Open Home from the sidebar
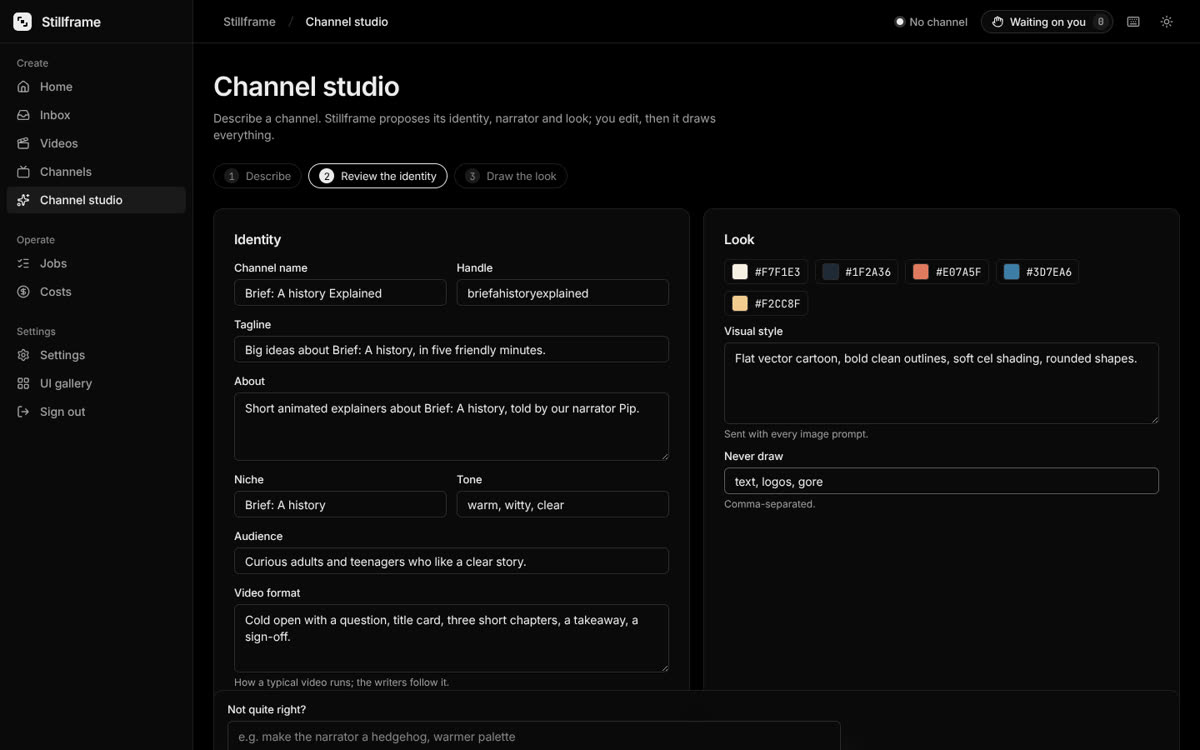 coord(96,87)
